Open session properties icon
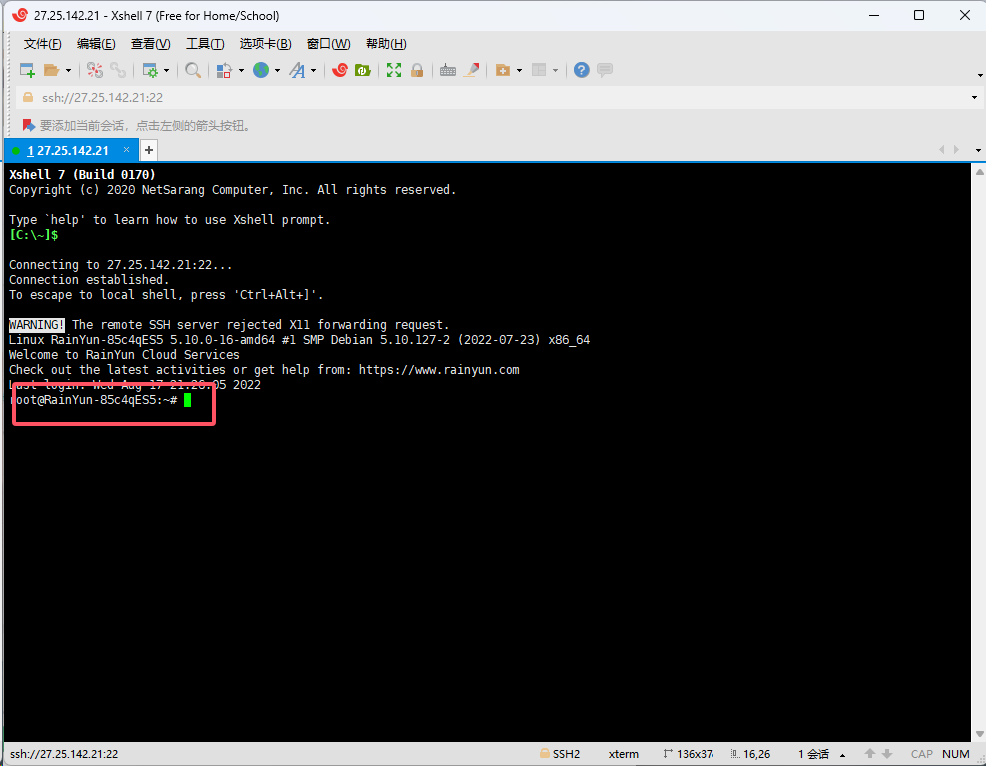Viewport: 986px width, 766px height. pos(150,70)
